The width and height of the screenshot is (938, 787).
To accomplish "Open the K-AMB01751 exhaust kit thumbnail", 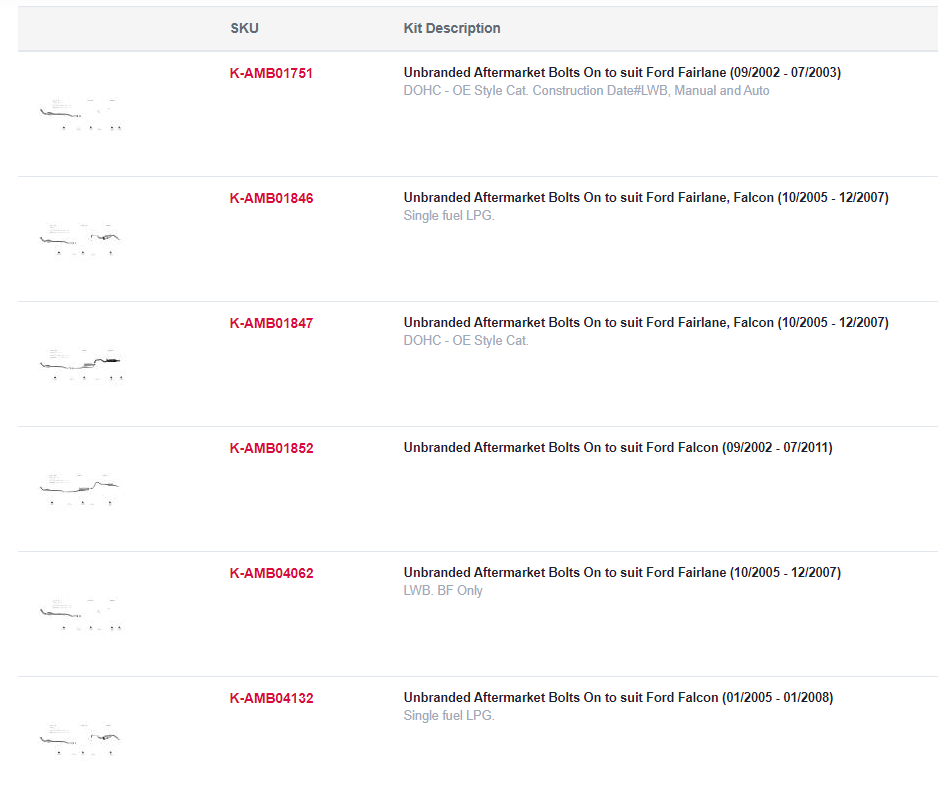I will pos(81,114).
